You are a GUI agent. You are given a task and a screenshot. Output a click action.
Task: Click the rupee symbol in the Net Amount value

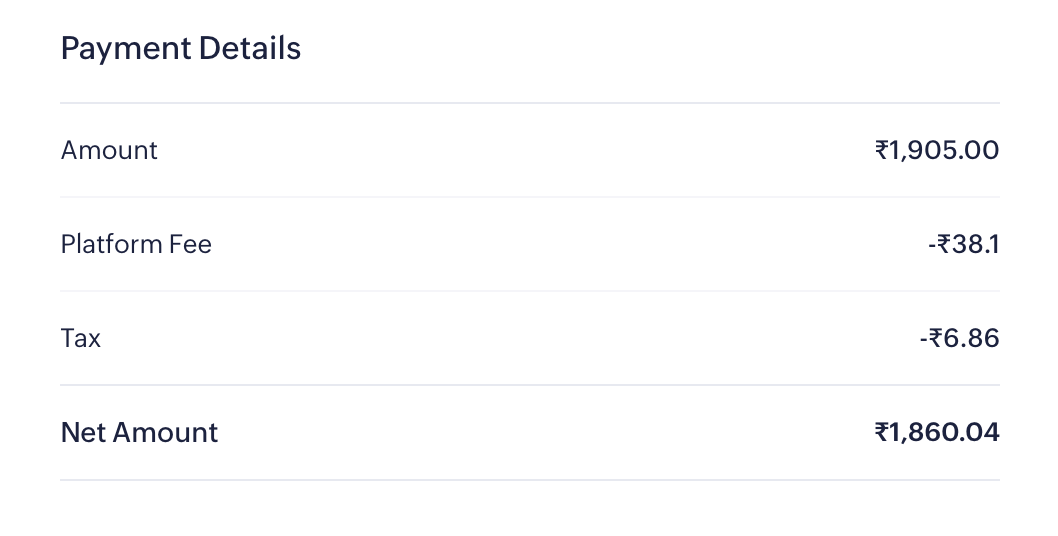pyautogui.click(x=881, y=432)
